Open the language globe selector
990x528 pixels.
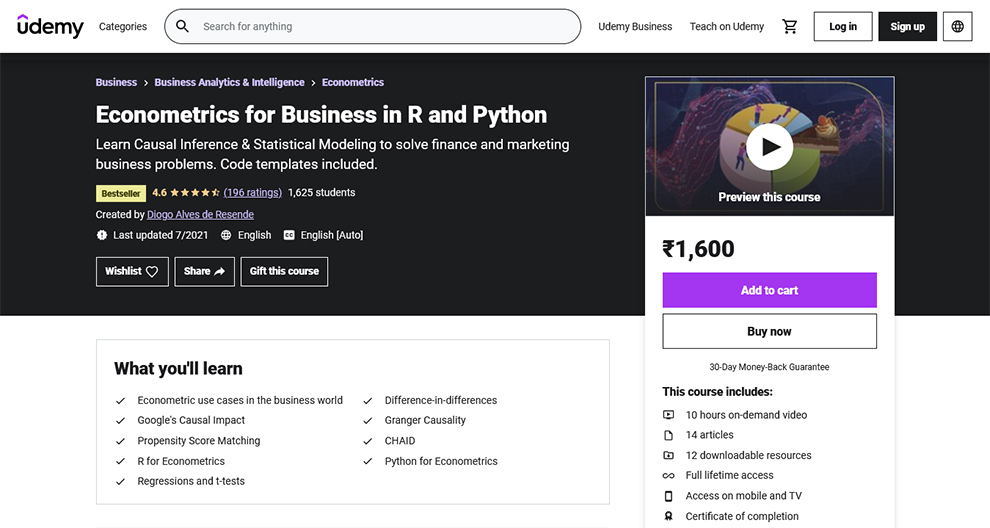pos(958,27)
